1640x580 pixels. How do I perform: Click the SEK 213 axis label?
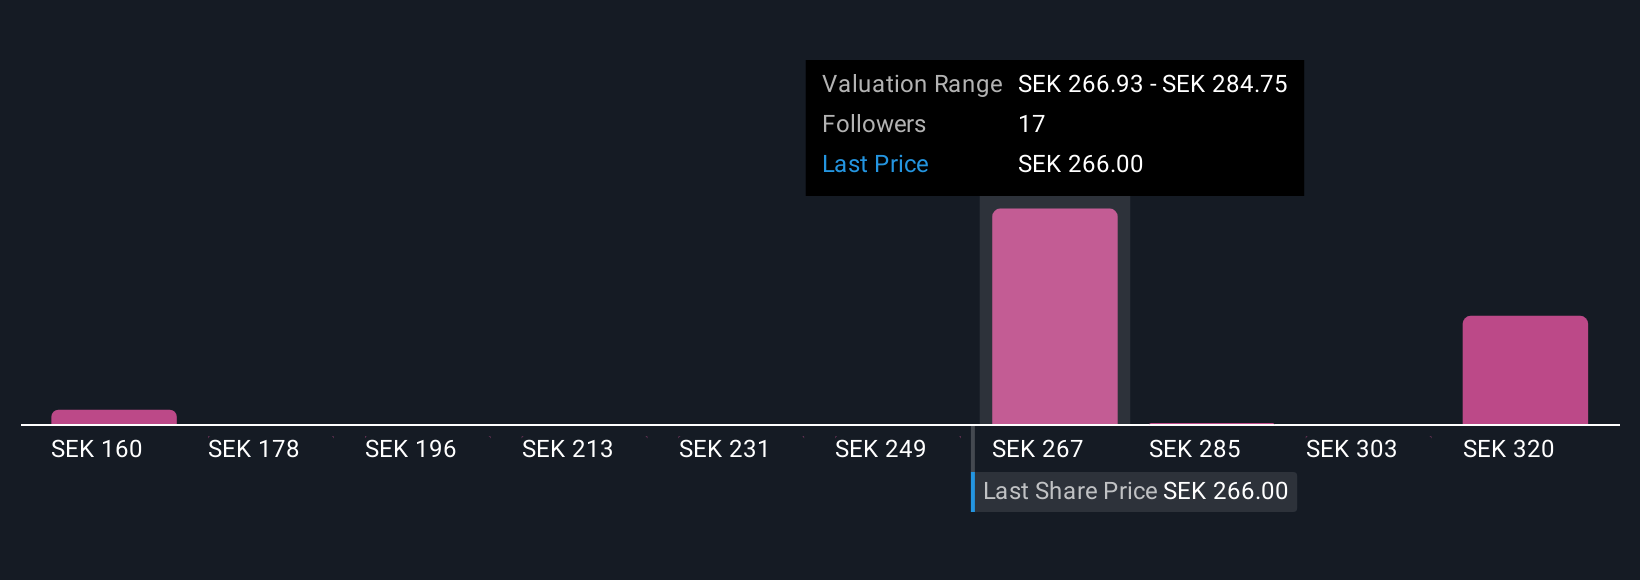pyautogui.click(x=568, y=450)
